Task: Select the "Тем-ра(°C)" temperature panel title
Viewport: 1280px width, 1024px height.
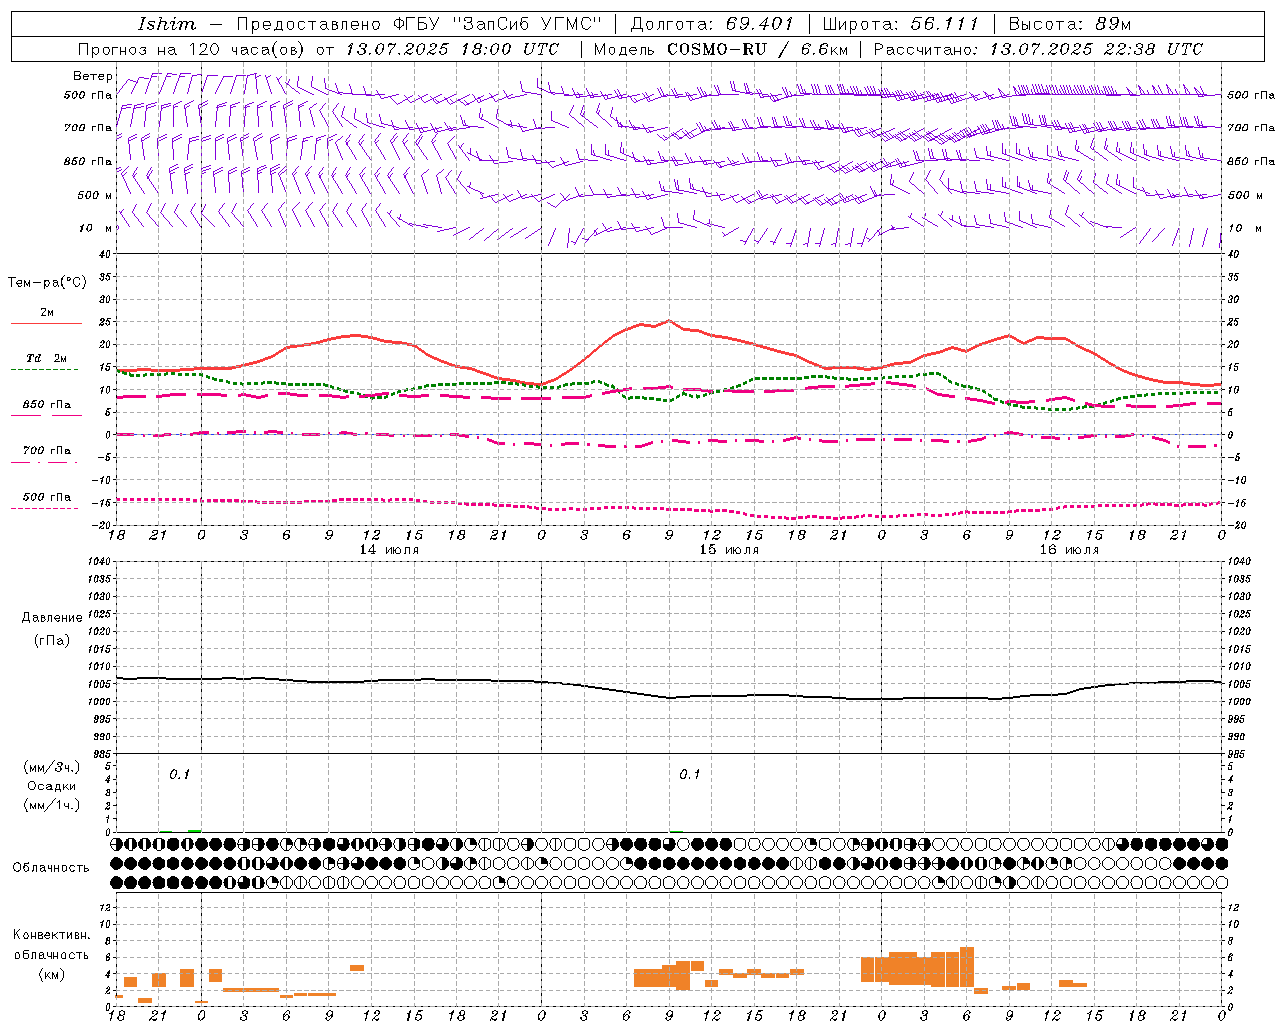Action: click(47, 283)
